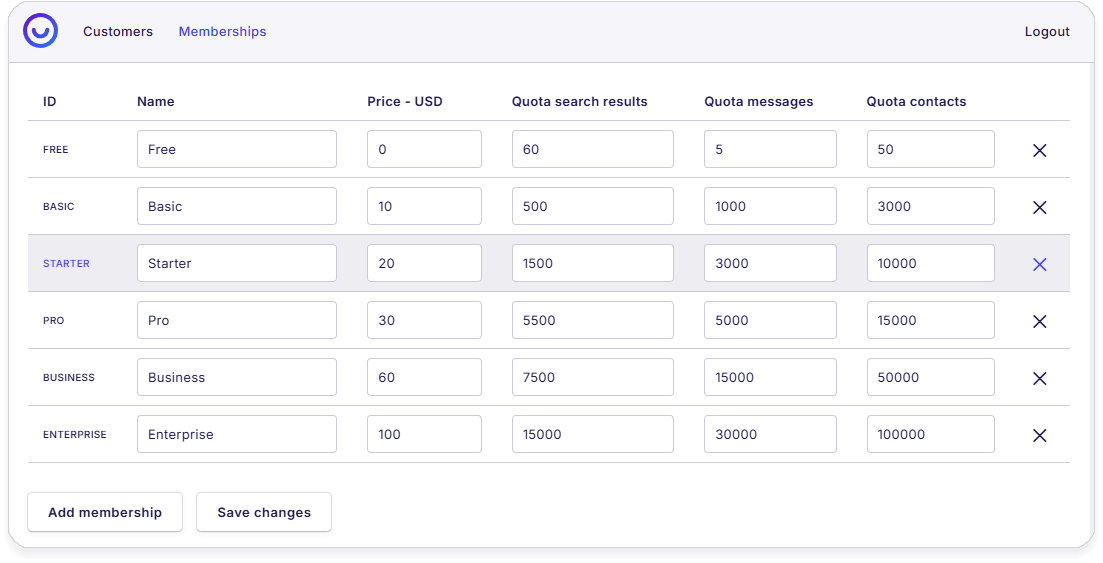
Task: Click the Save changes button
Action: [264, 512]
